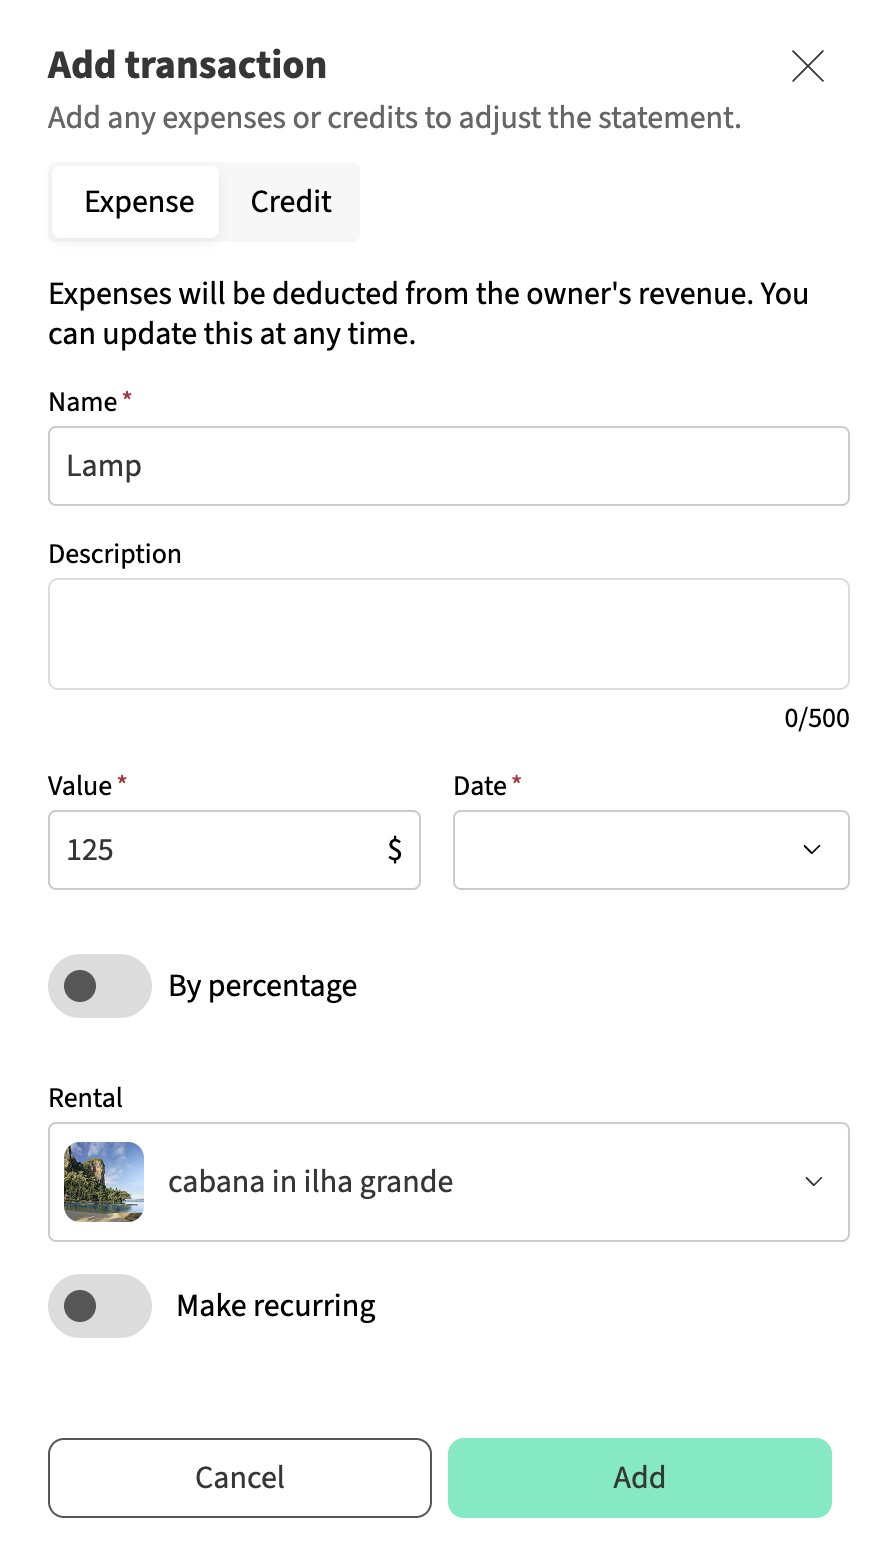Expand the Date dropdown chevron
The height and width of the screenshot is (1550, 880).
point(812,850)
